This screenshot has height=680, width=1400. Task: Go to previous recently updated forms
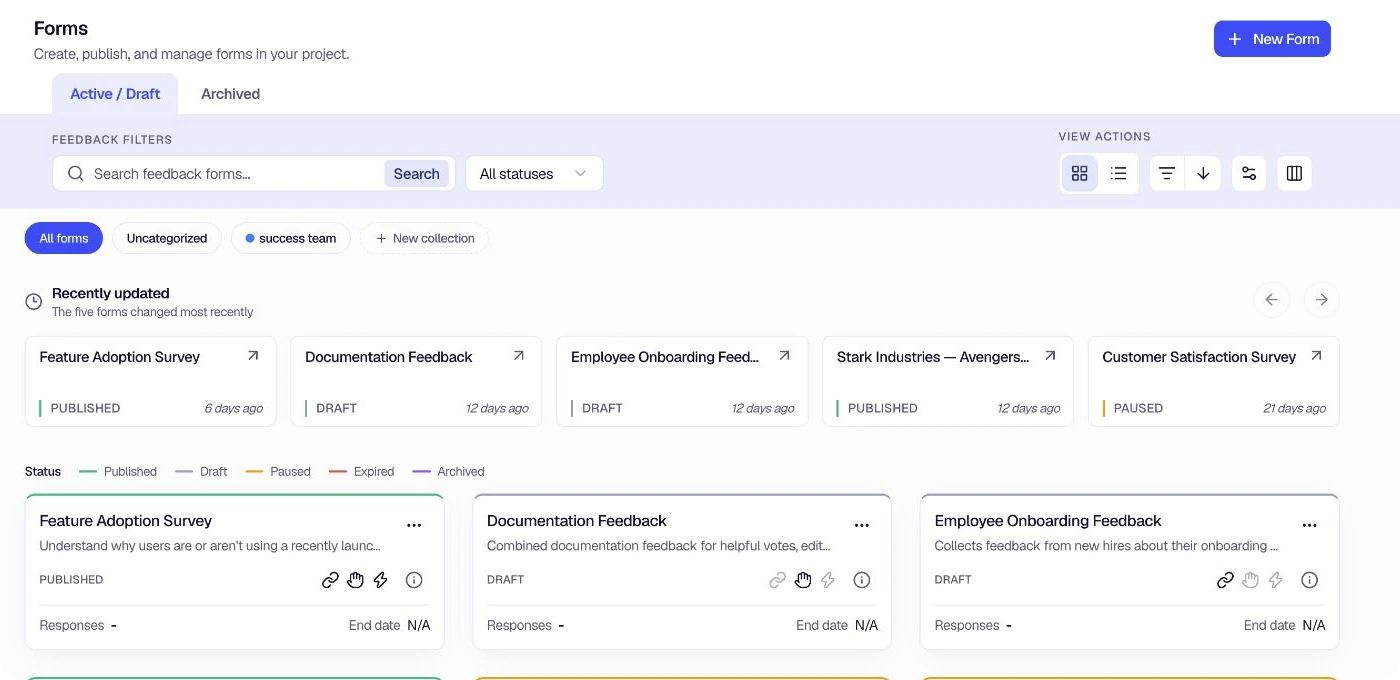pos(1271,299)
